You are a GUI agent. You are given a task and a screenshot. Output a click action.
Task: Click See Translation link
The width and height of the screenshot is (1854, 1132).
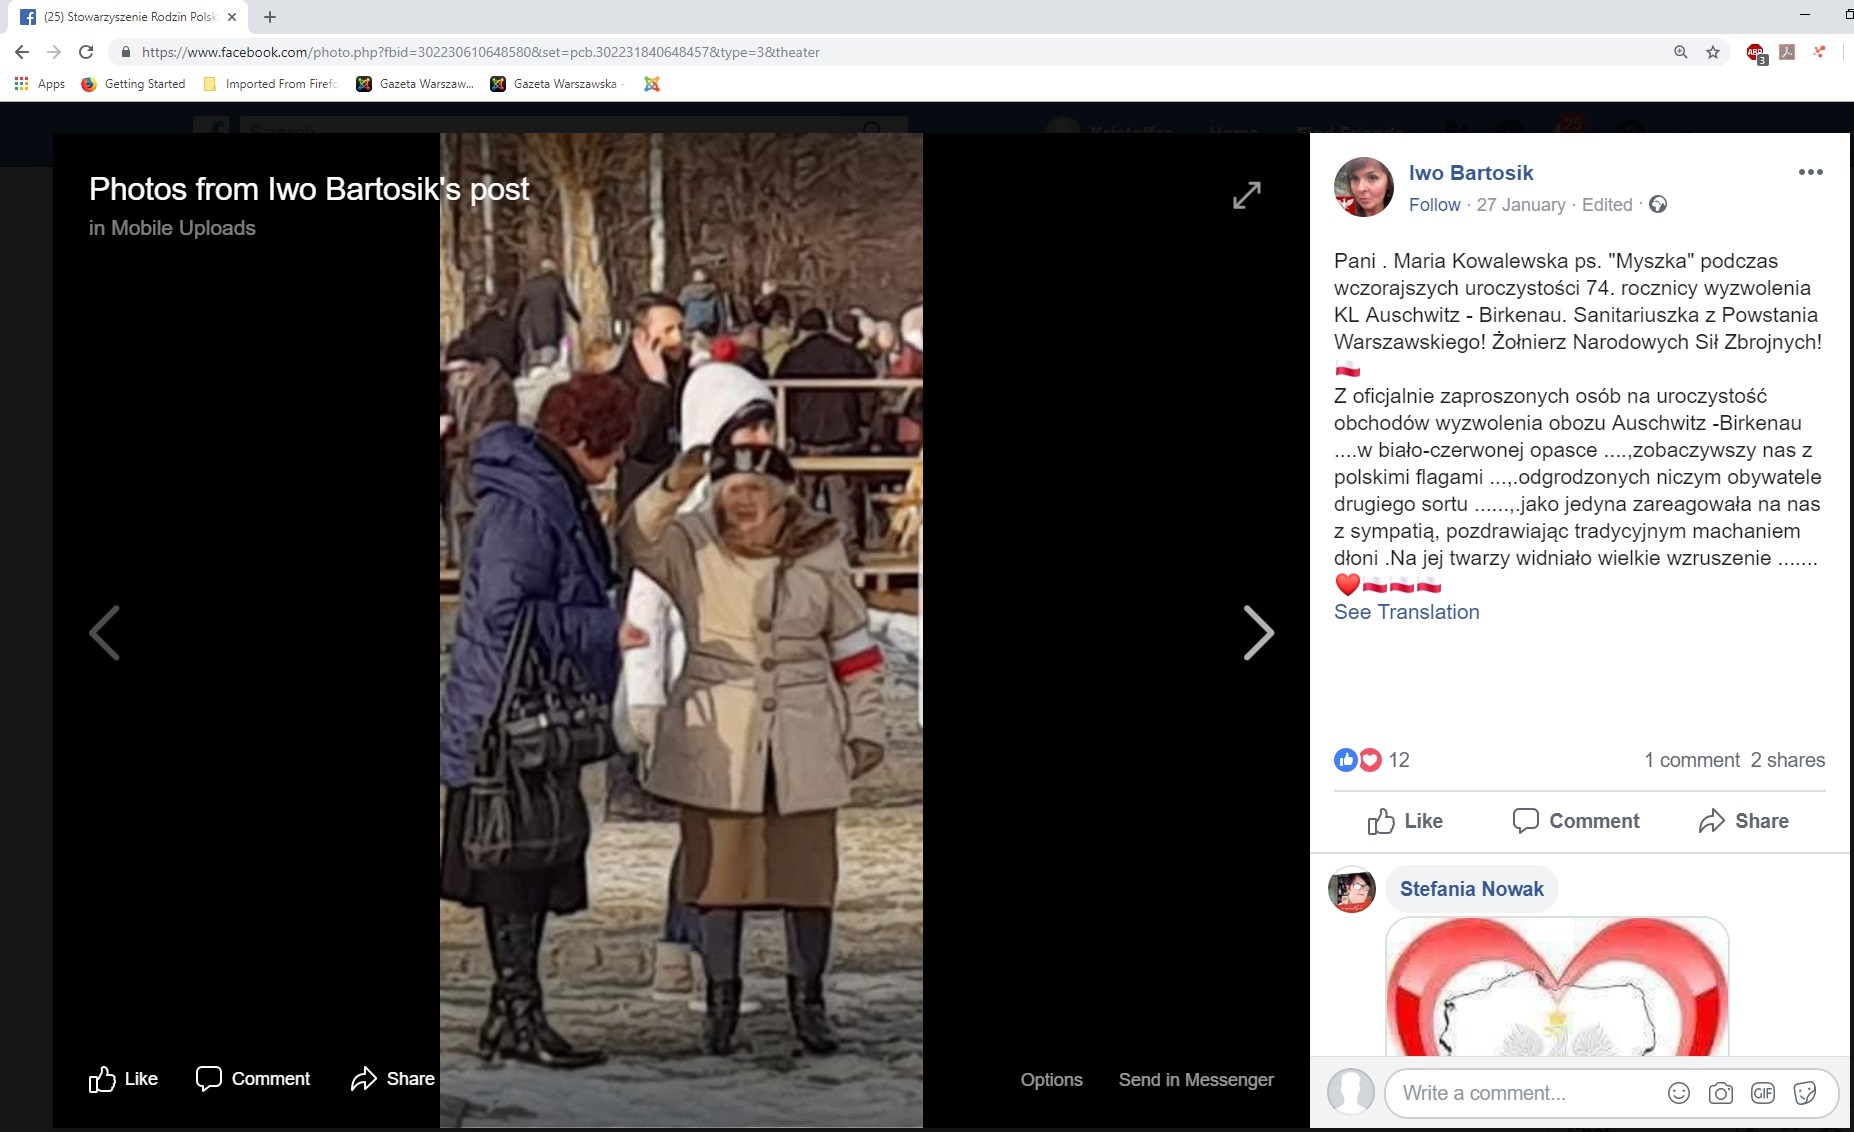(1406, 612)
